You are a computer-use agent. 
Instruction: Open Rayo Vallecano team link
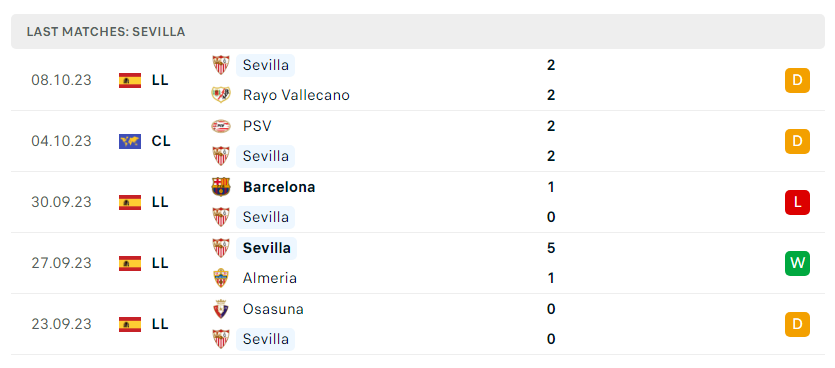(x=296, y=95)
